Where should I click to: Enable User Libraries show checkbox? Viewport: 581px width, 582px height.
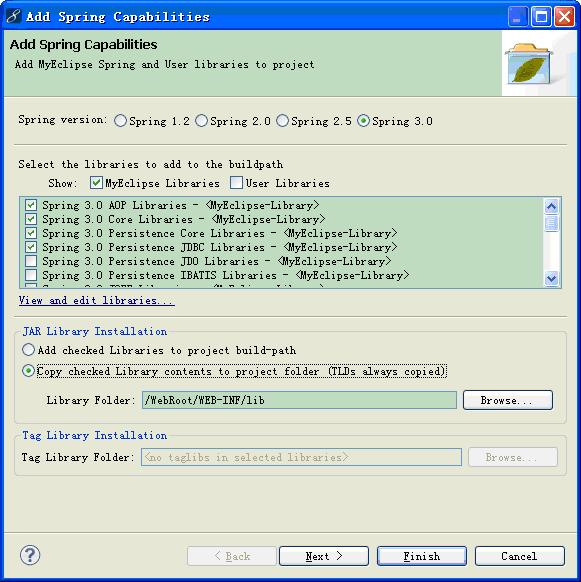[x=236, y=183]
